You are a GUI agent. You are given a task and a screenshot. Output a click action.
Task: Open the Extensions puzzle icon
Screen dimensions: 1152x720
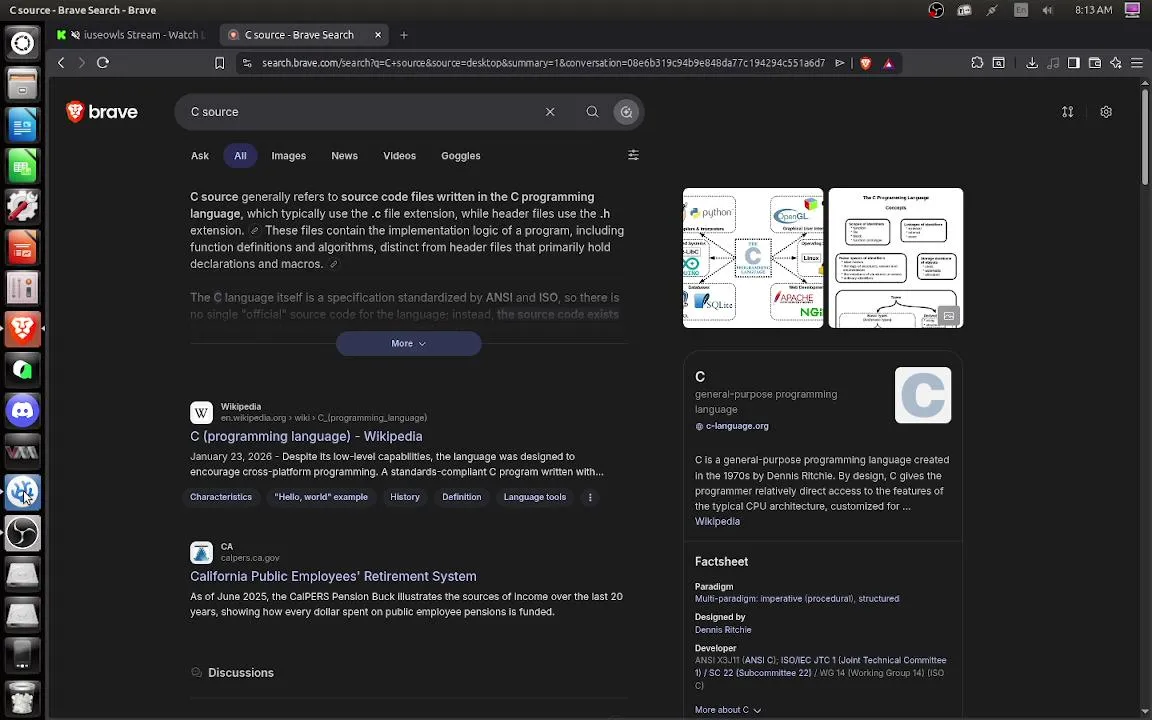(976, 63)
